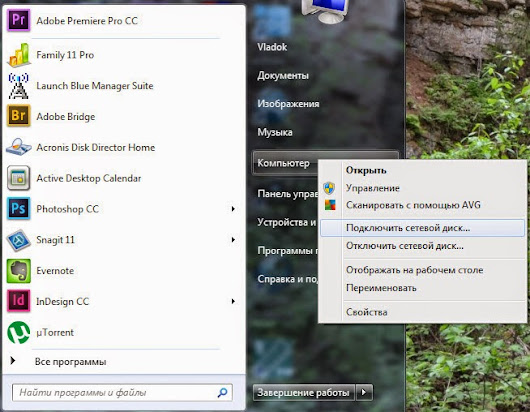Click the µTorrent green icon
This screenshot has width=530, height=412.
pyautogui.click(x=19, y=332)
